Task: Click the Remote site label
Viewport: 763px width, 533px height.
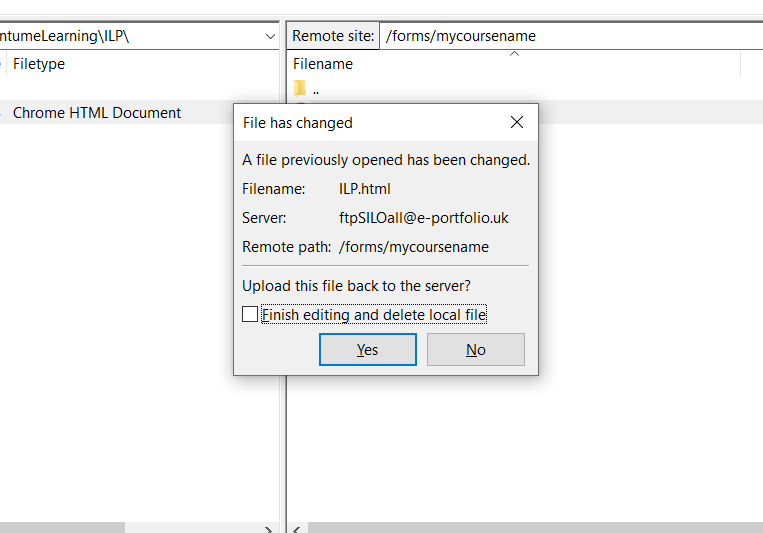Action: pos(333,36)
